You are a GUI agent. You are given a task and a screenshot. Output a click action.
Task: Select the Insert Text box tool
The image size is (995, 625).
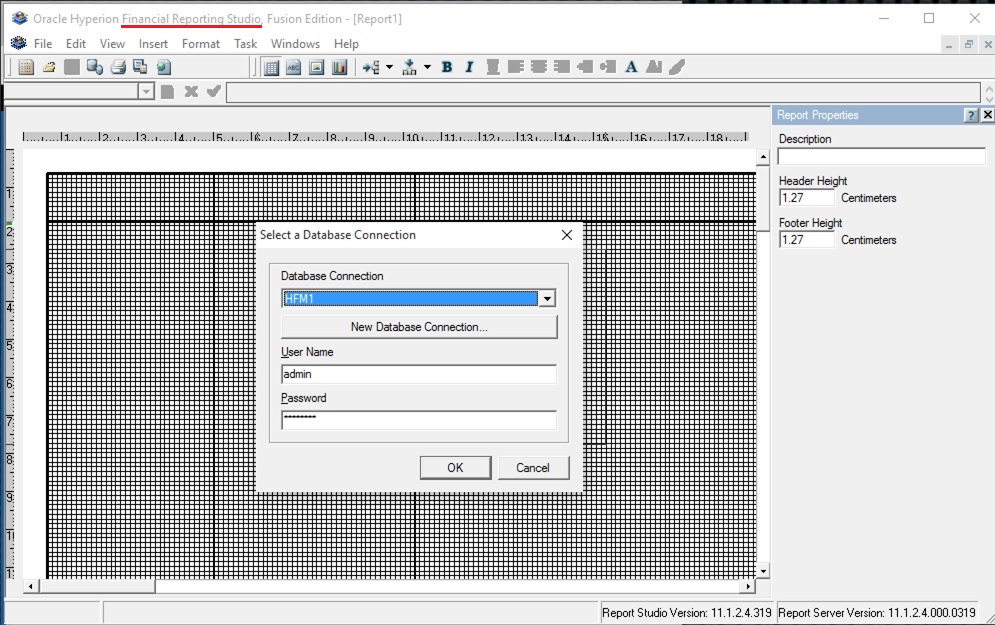click(x=294, y=67)
